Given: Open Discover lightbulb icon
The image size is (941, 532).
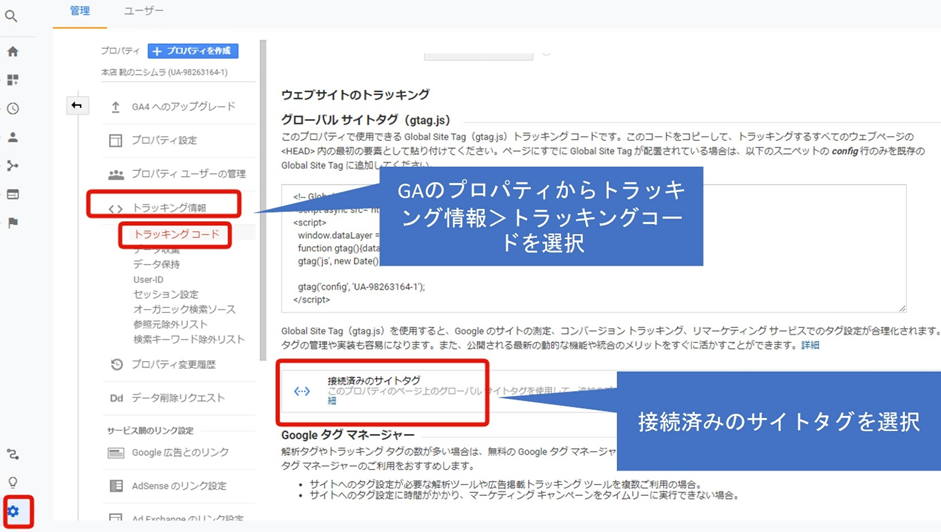Looking at the screenshot, I should pos(13,483).
